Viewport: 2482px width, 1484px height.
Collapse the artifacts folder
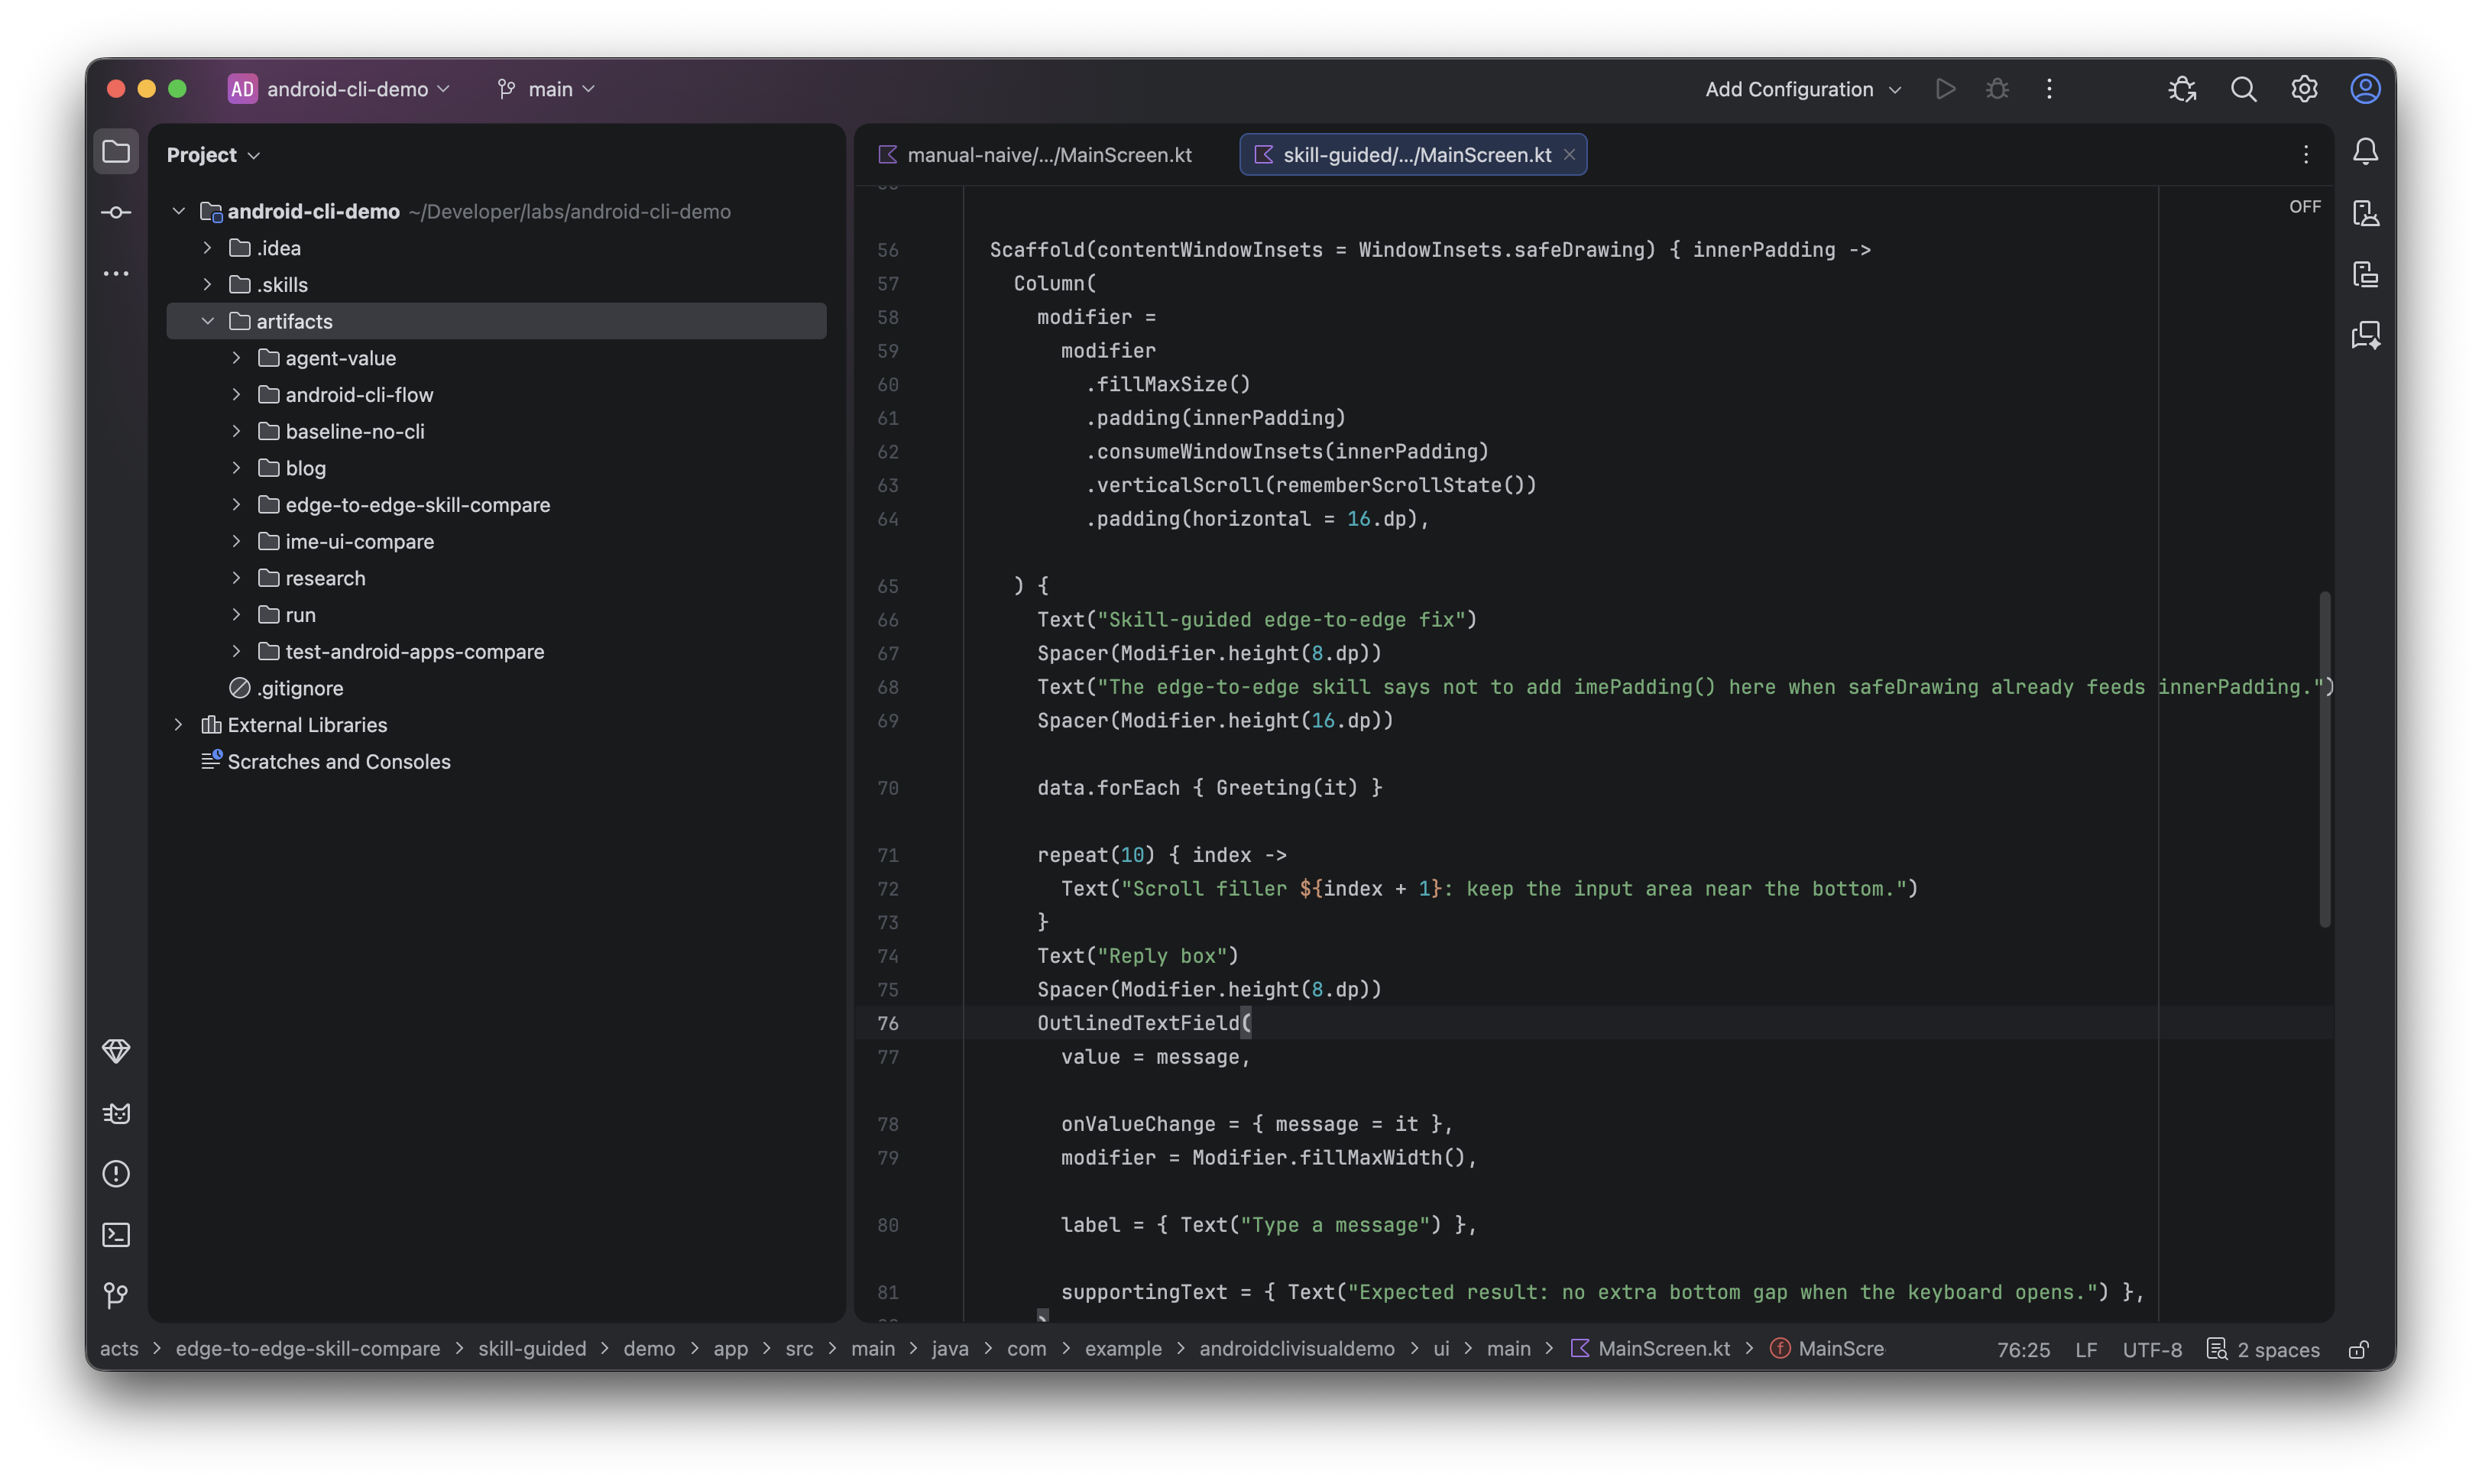pyautogui.click(x=208, y=321)
